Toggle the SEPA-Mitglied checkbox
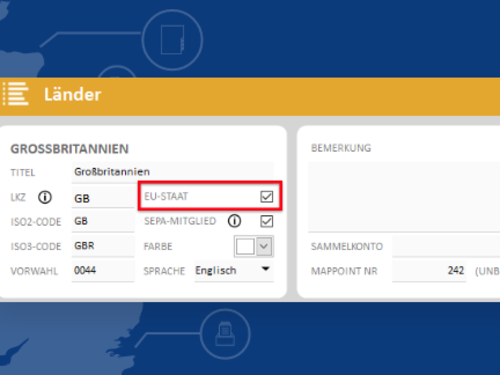Viewport: 500px width, 375px height. (267, 221)
